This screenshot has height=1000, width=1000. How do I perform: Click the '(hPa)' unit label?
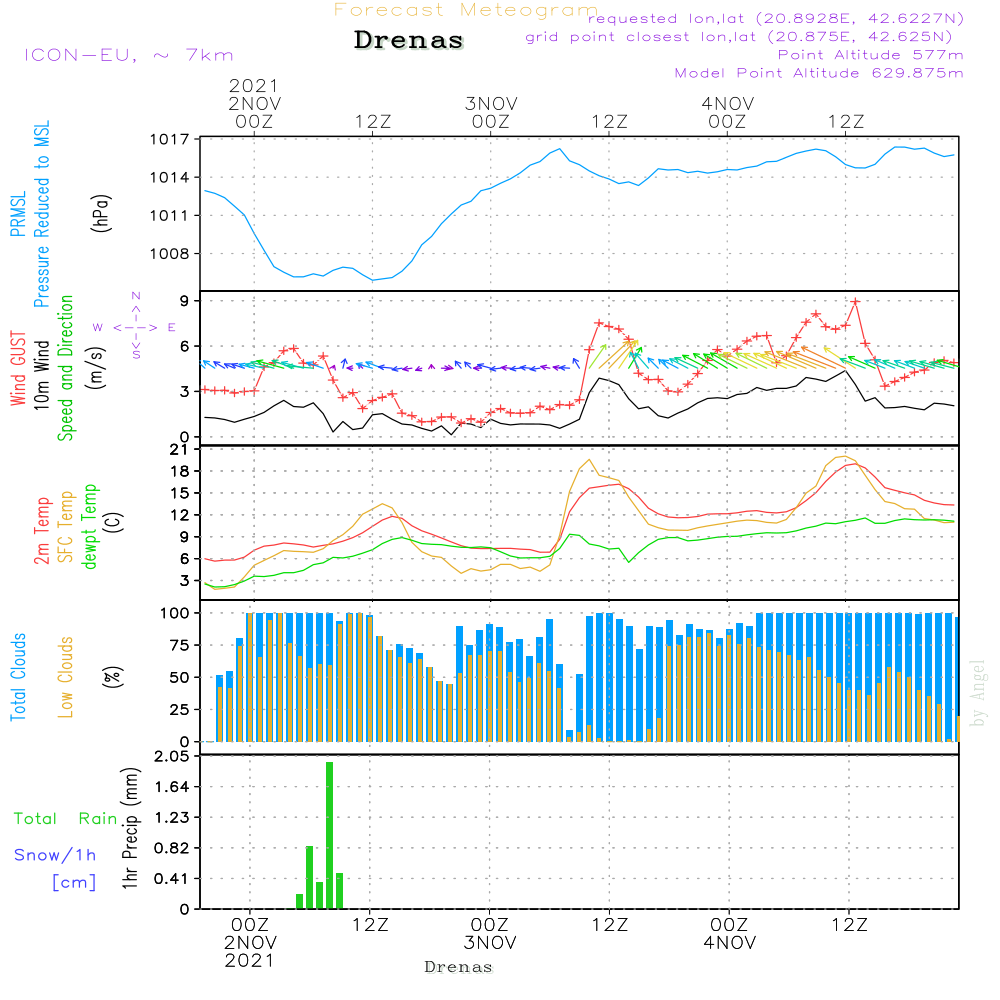(x=101, y=212)
